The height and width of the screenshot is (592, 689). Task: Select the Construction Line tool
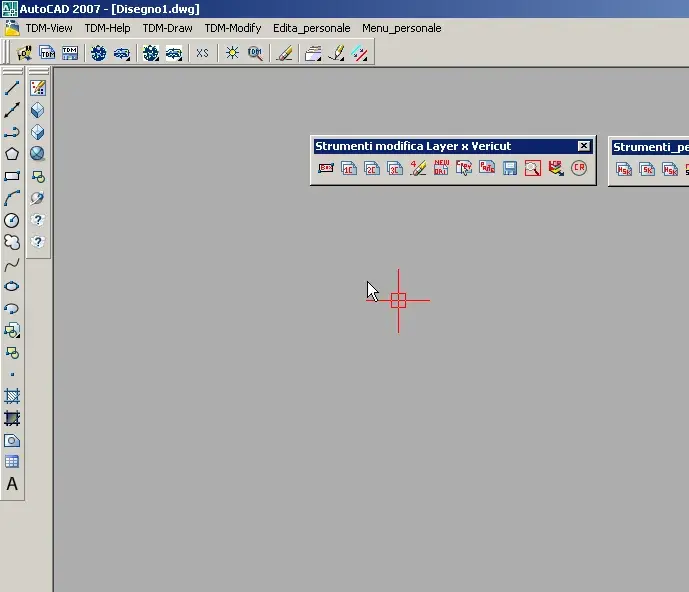(x=12, y=110)
